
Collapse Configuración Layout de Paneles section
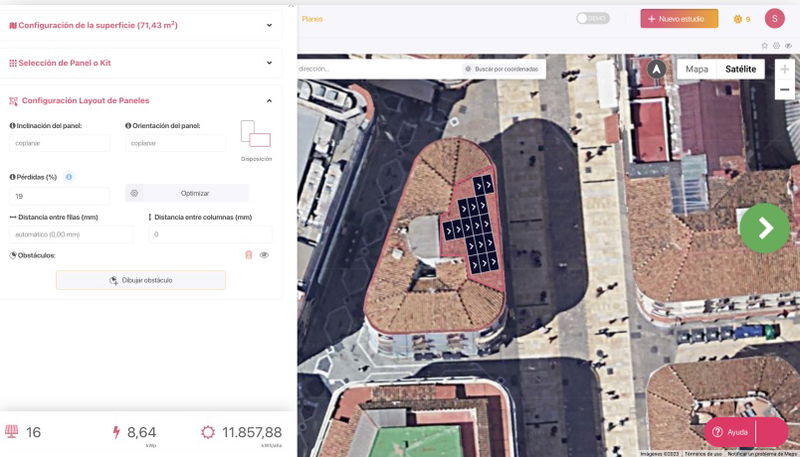coord(269,100)
